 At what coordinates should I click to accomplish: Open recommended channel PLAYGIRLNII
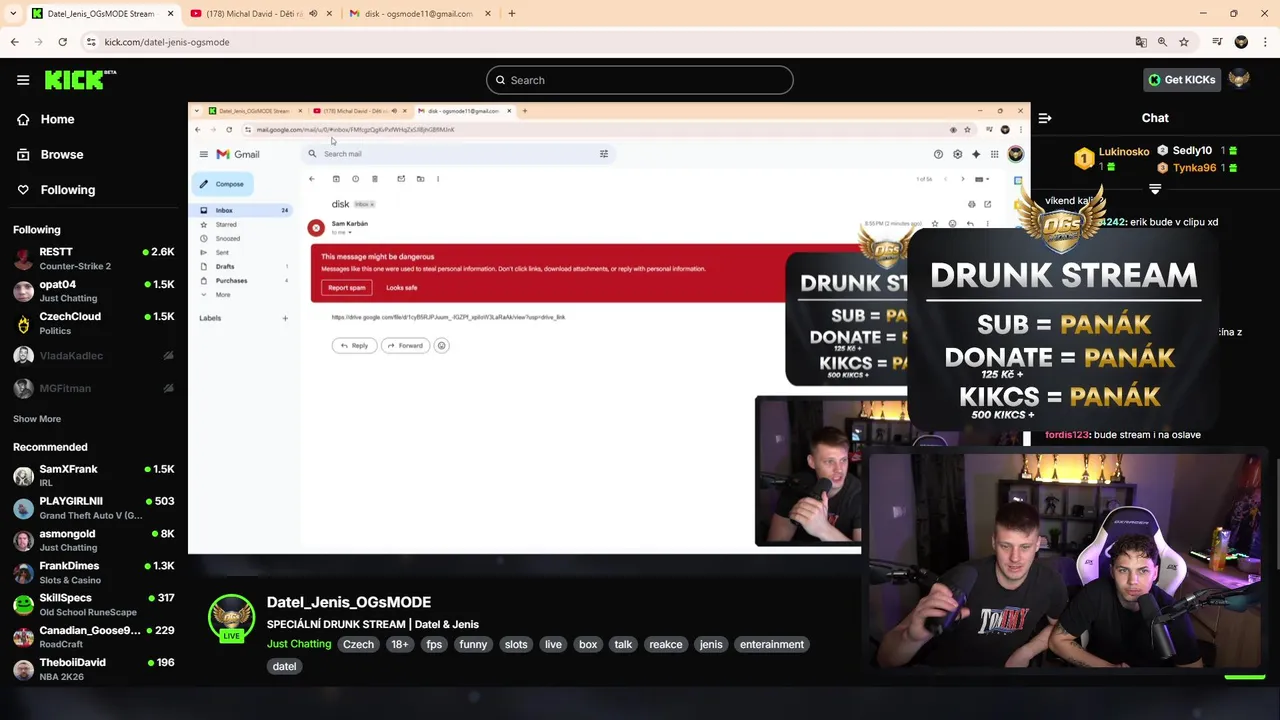coord(94,508)
